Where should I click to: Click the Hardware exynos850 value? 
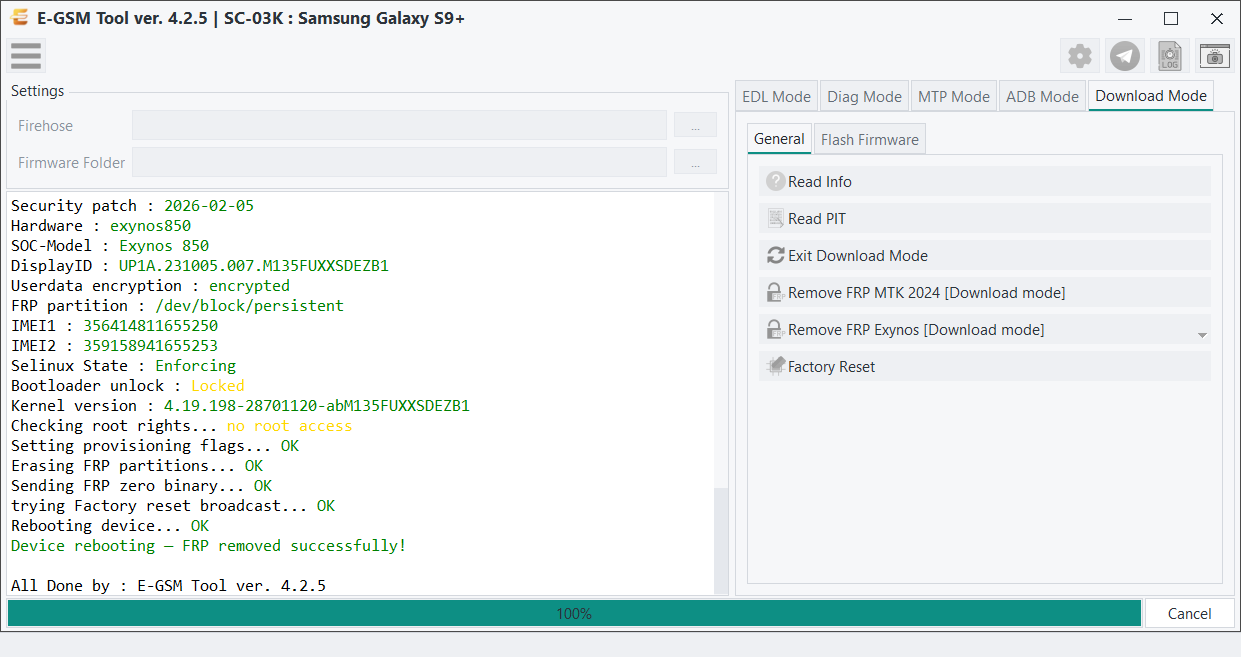tap(150, 225)
